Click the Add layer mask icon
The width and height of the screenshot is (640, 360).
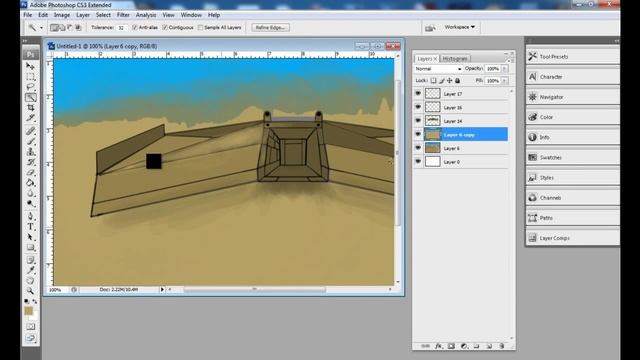(451, 346)
